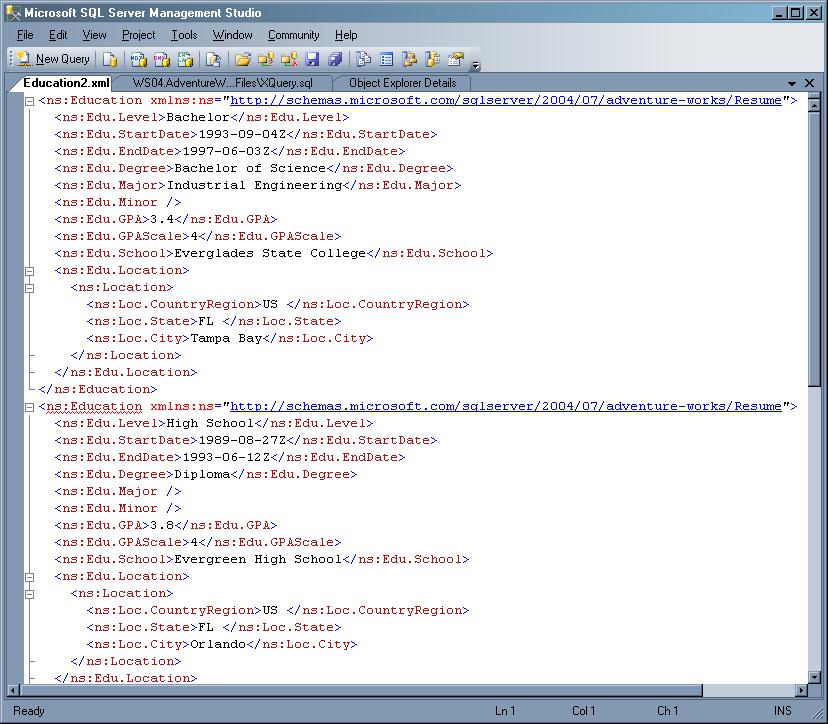
Task: Click the 'Ln 1' status bar entry
Action: point(504,711)
